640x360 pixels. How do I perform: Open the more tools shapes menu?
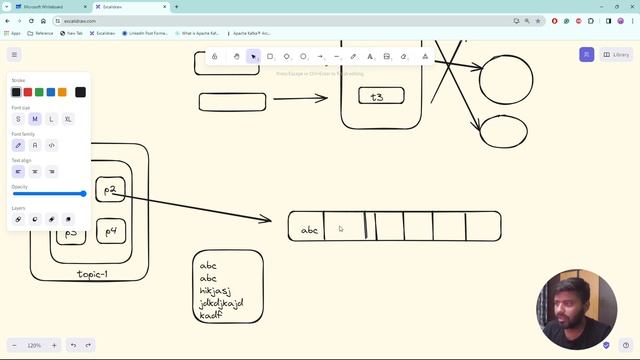point(425,56)
